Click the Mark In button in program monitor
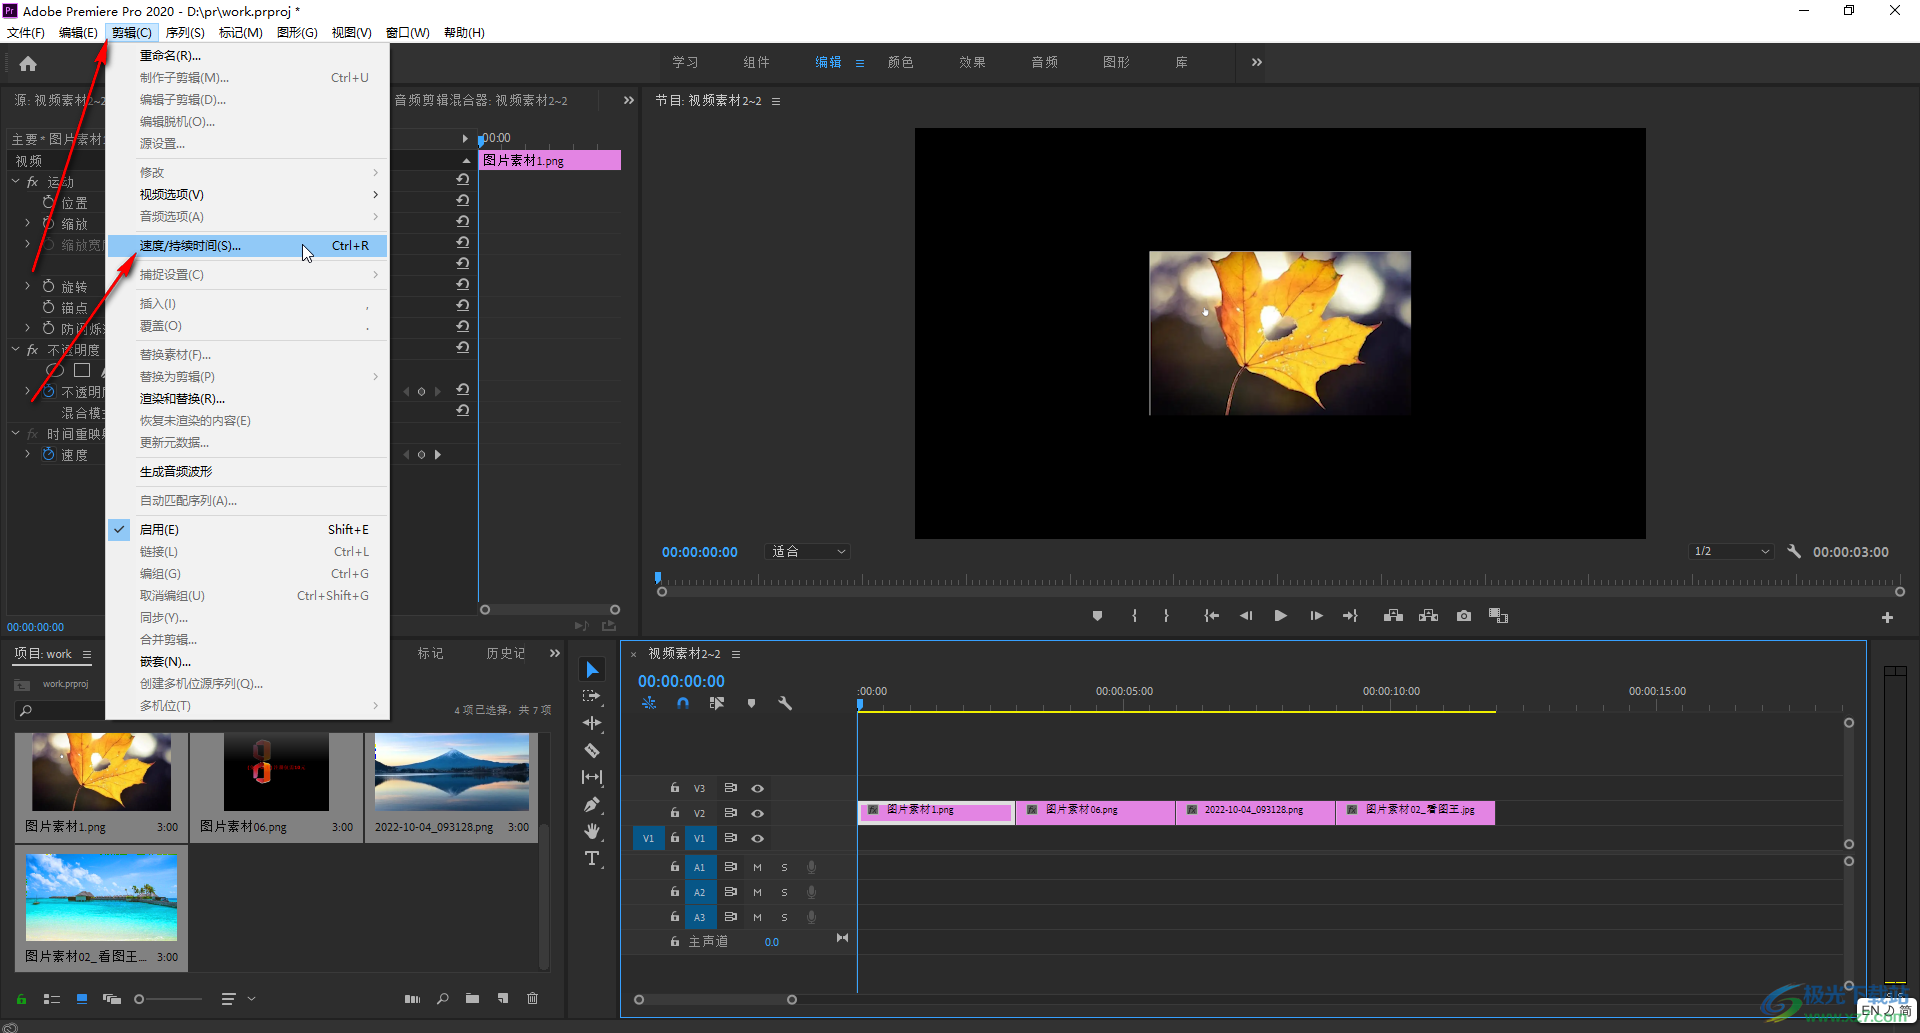Image resolution: width=1920 pixels, height=1033 pixels. click(1134, 616)
